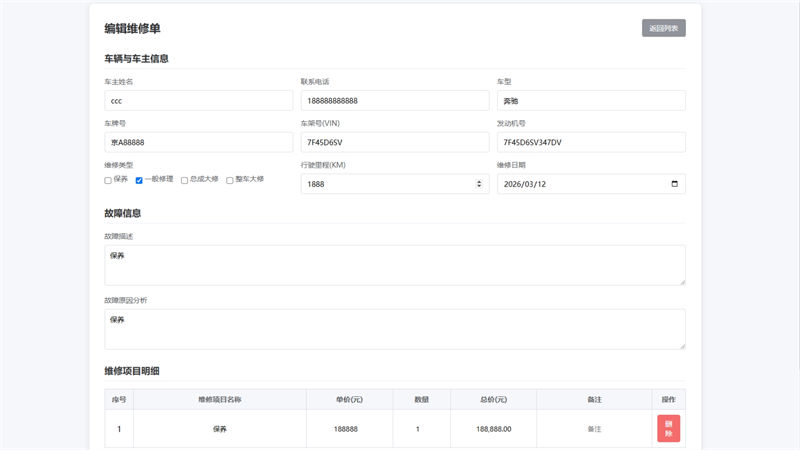Select the 车牌号 input field
Image resolution: width=800 pixels, height=450 pixels.
tap(198, 142)
